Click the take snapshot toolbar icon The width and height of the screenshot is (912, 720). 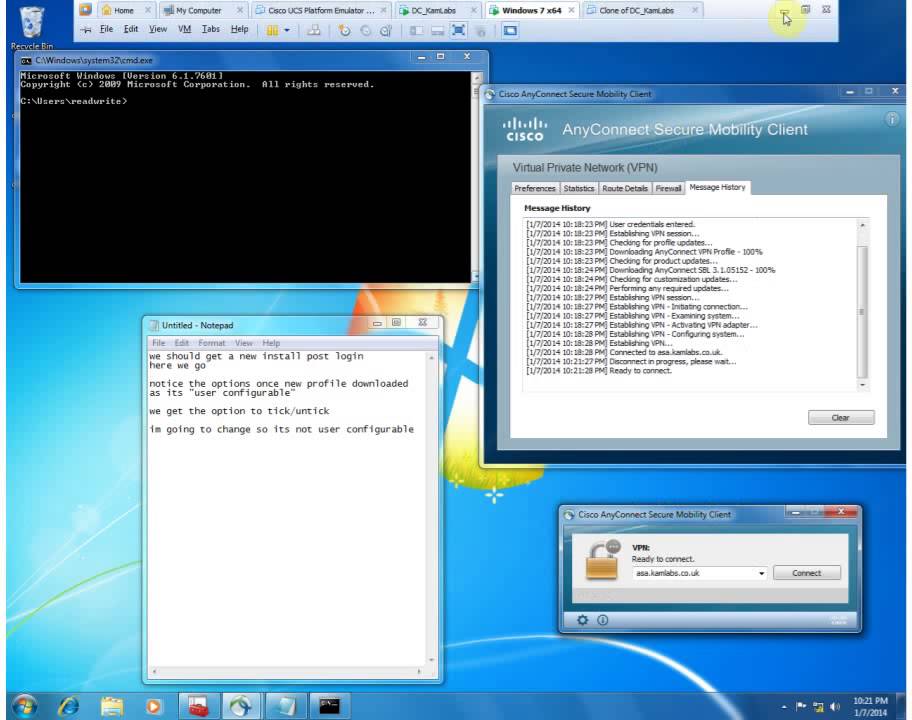point(344,30)
